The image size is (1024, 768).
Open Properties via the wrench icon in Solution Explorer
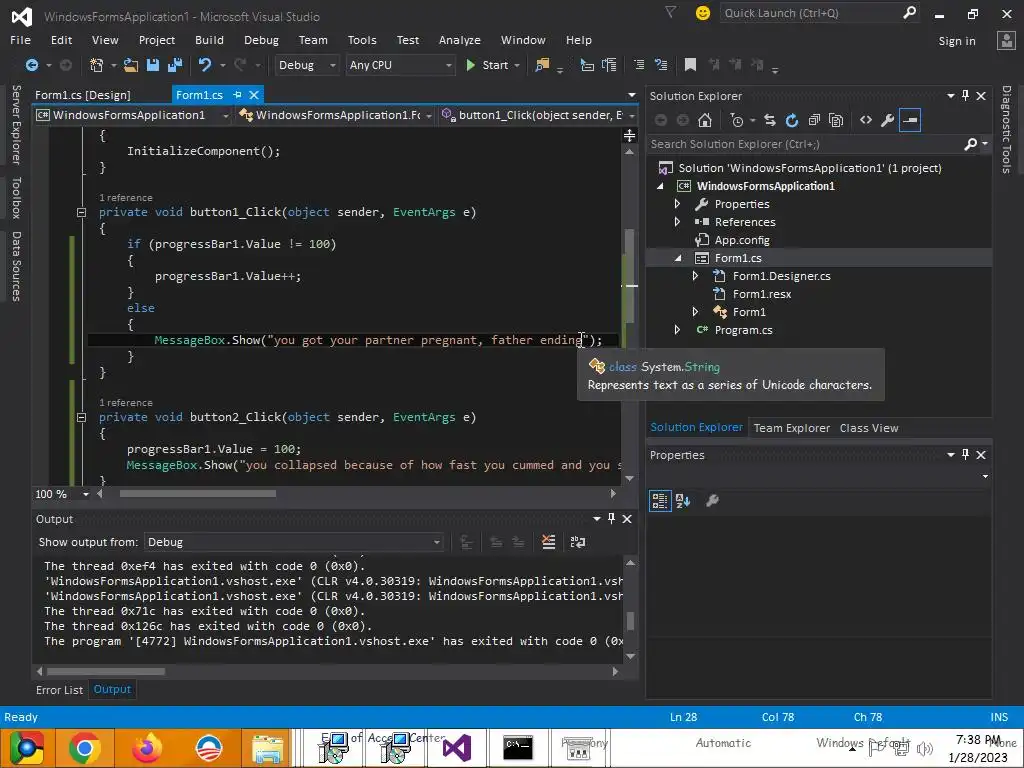(x=887, y=120)
